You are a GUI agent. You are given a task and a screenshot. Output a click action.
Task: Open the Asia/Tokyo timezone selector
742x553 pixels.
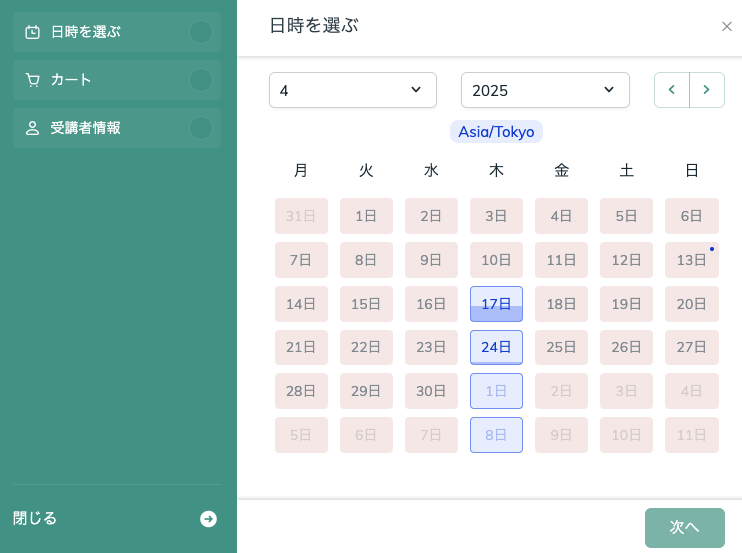tap(496, 132)
